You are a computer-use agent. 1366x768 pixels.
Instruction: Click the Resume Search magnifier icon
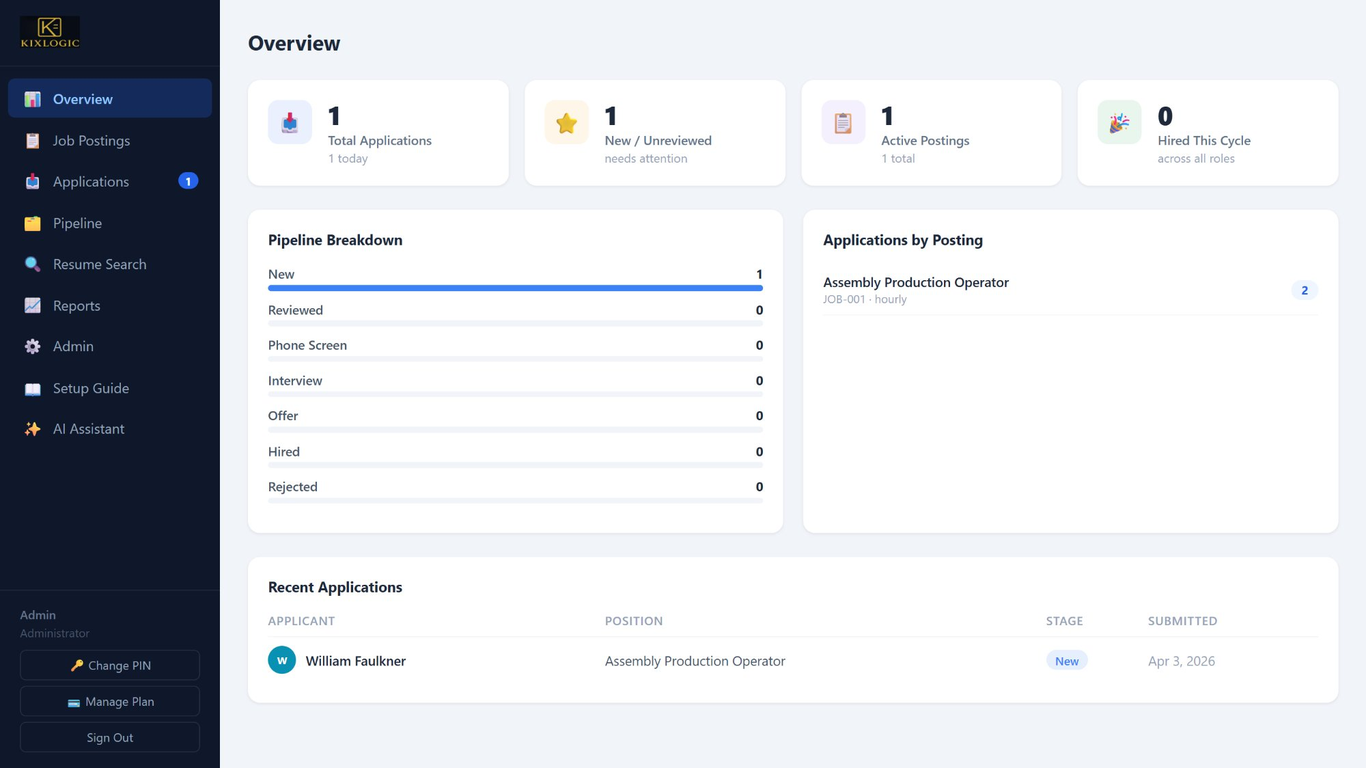pos(33,264)
